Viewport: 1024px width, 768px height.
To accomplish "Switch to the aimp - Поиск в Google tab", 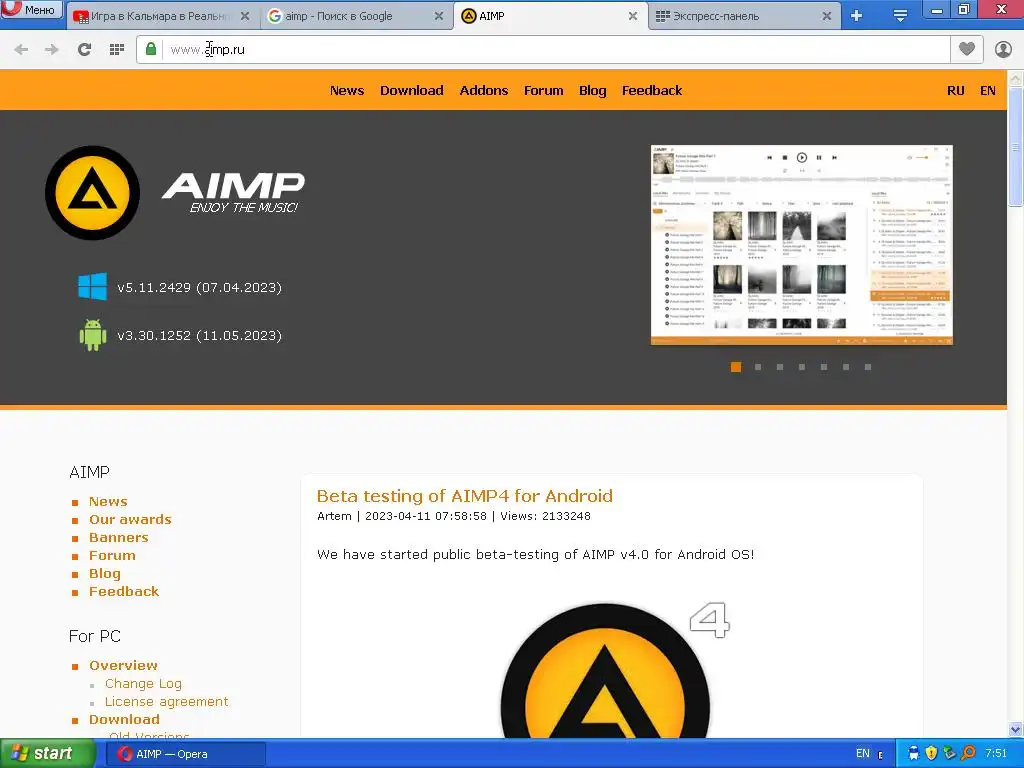I will (357, 16).
